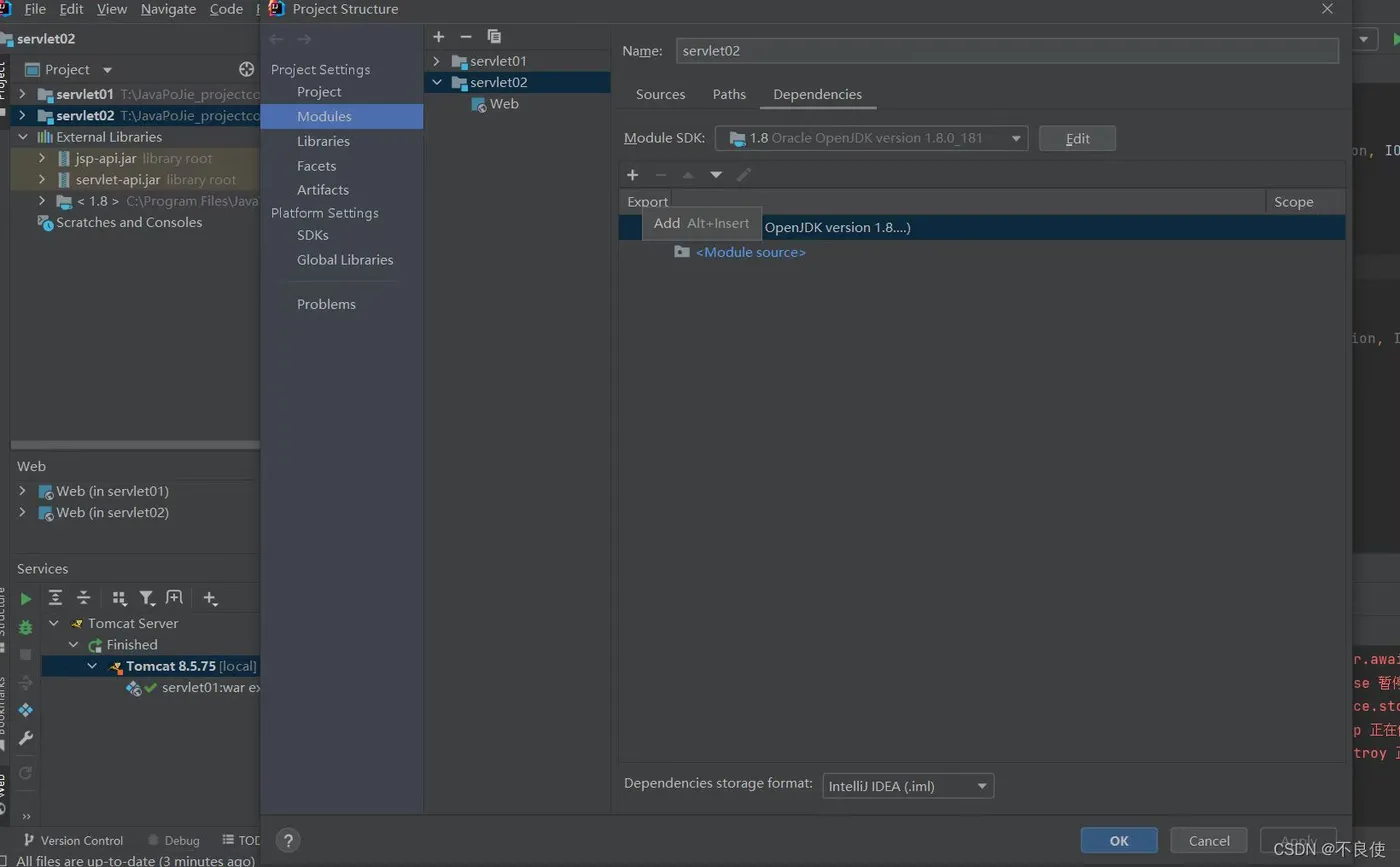Click the Back navigation arrow in Project Structure
This screenshot has width=1400, height=867.
coord(276,39)
